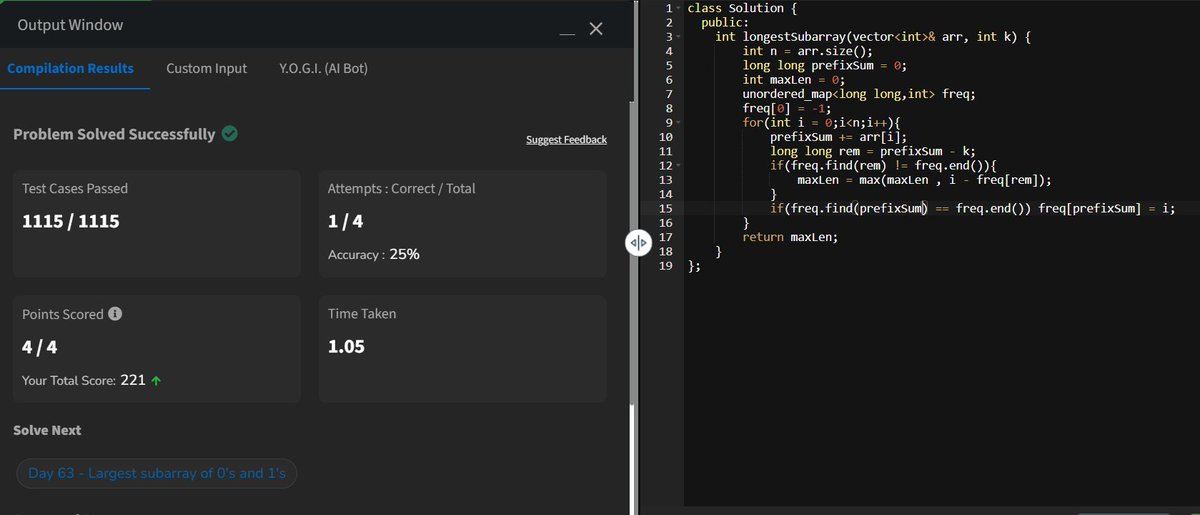Click 'long long rem = prefixSum - k;' line

click(873, 151)
